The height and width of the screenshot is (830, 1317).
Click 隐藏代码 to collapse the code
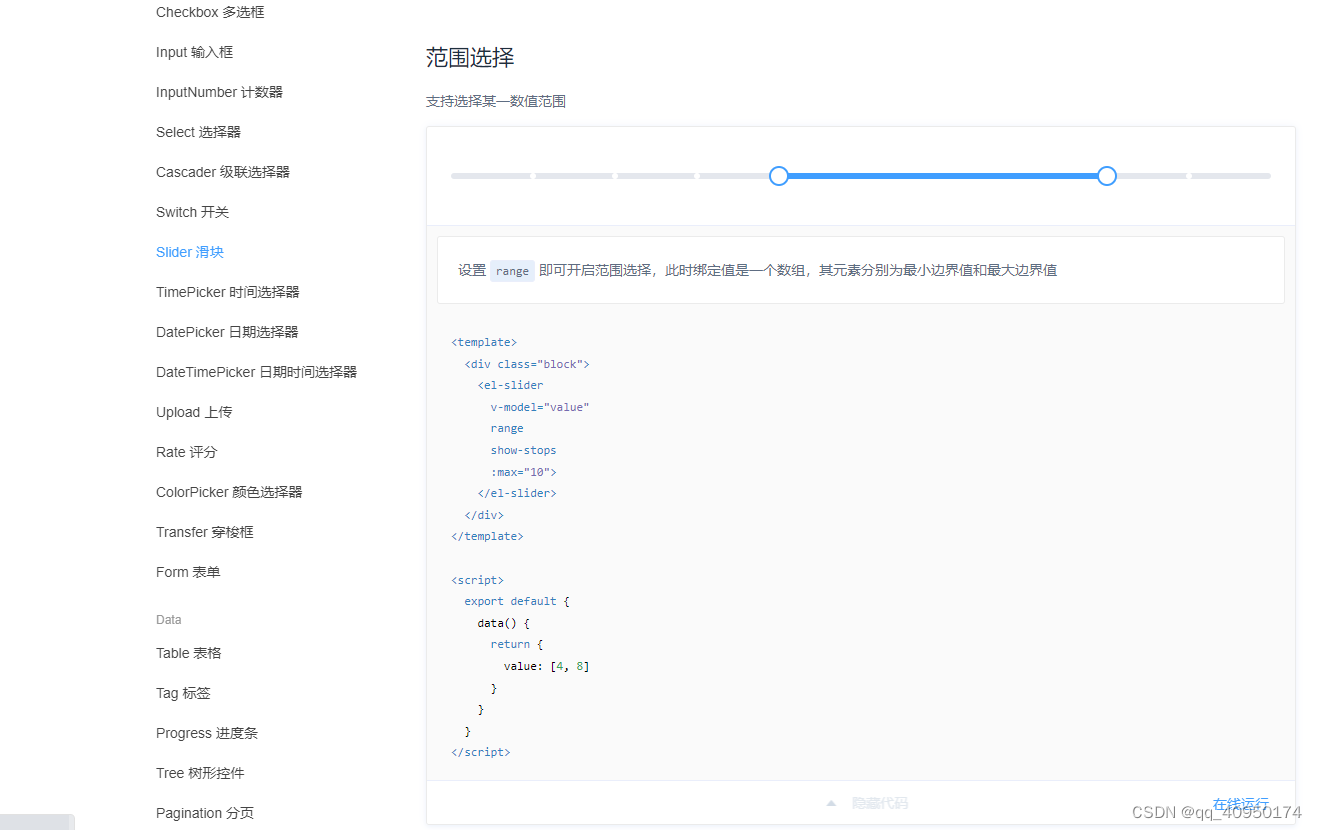point(880,803)
